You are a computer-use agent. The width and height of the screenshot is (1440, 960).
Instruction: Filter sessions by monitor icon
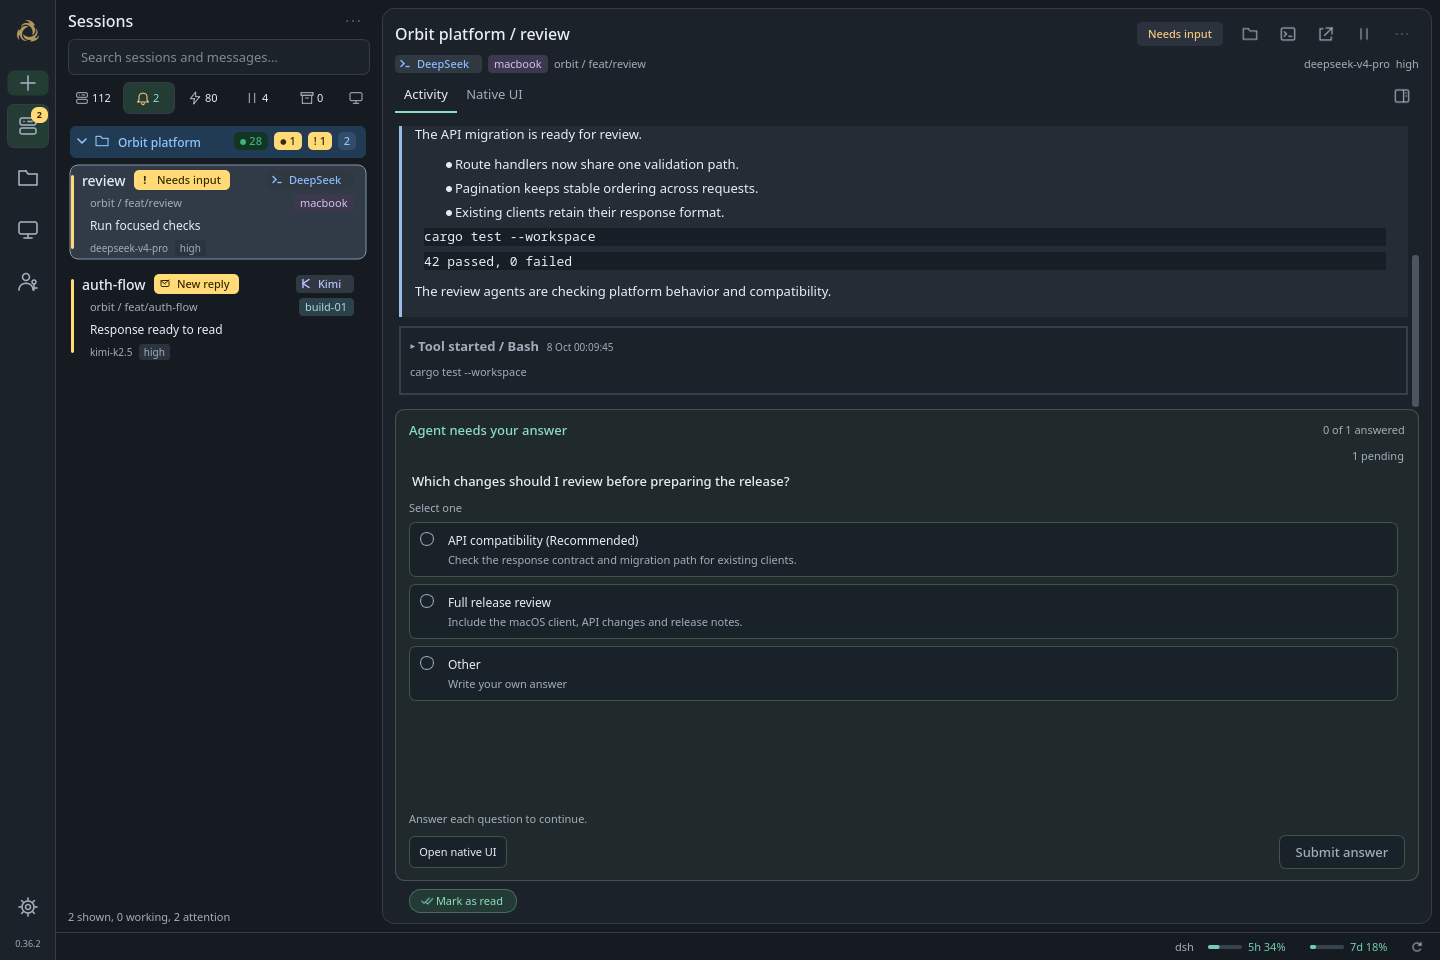click(x=356, y=98)
